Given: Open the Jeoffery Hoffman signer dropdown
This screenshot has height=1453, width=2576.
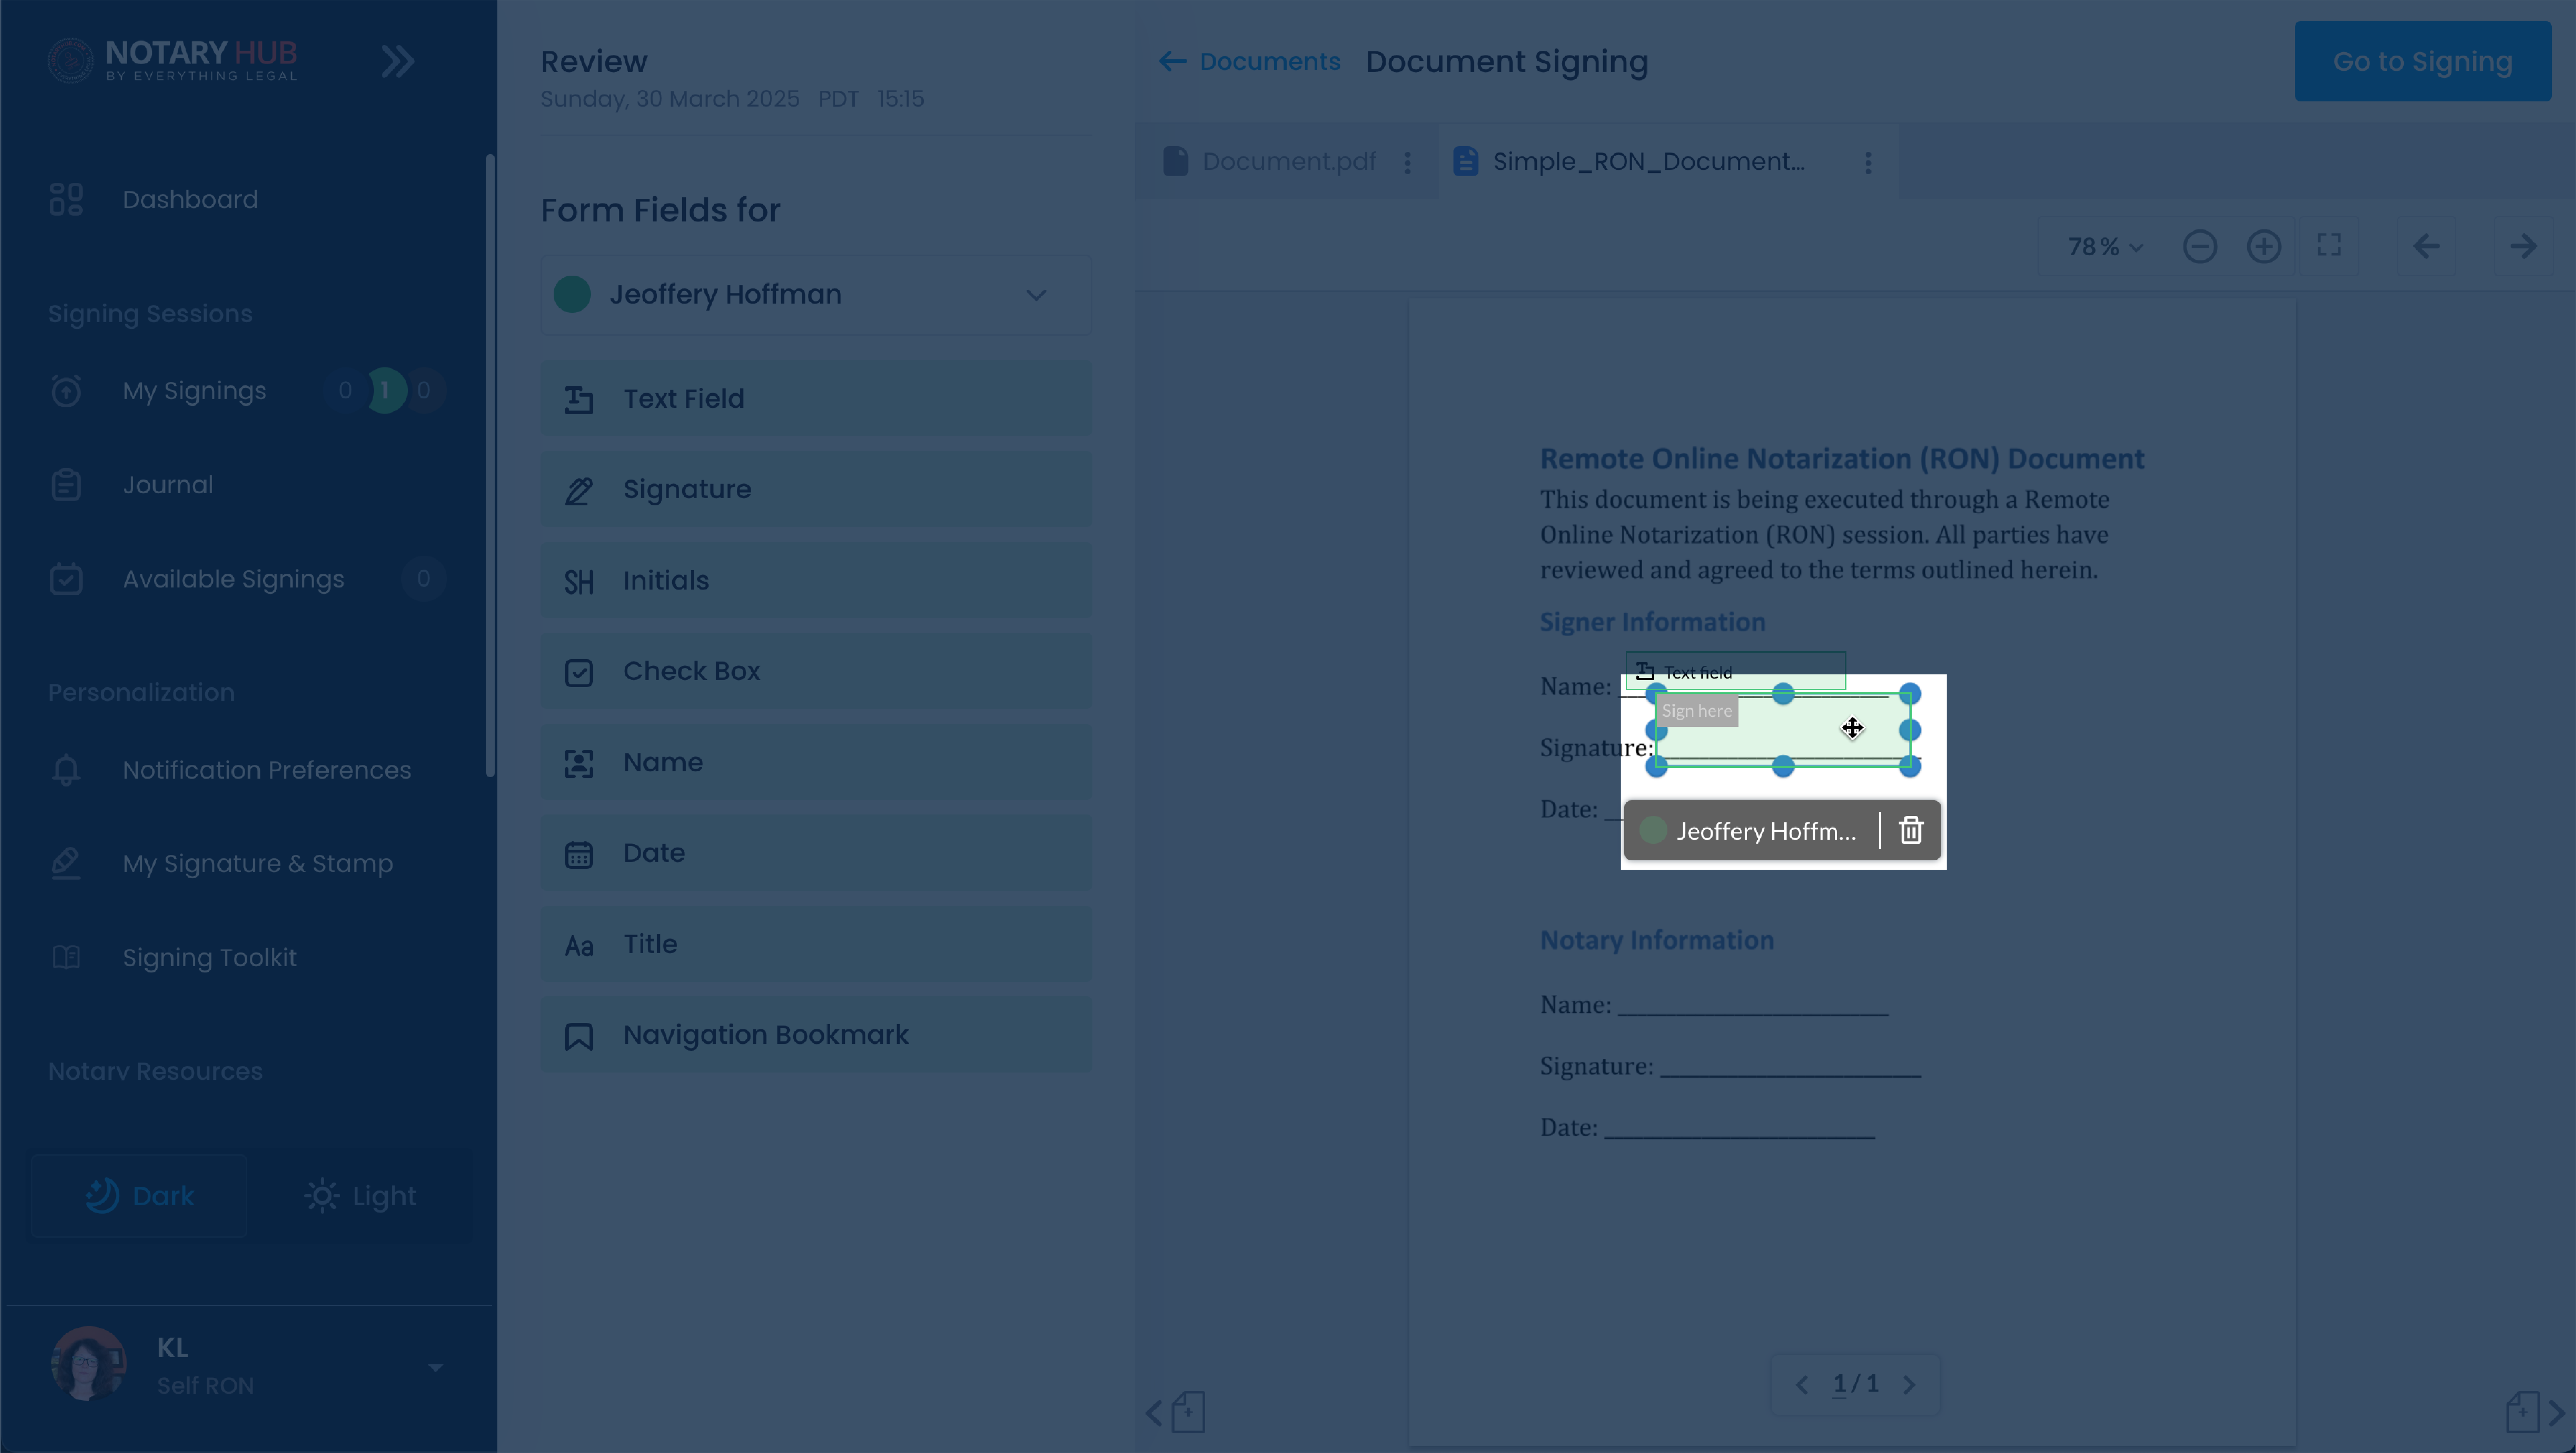Looking at the screenshot, I should coord(816,295).
